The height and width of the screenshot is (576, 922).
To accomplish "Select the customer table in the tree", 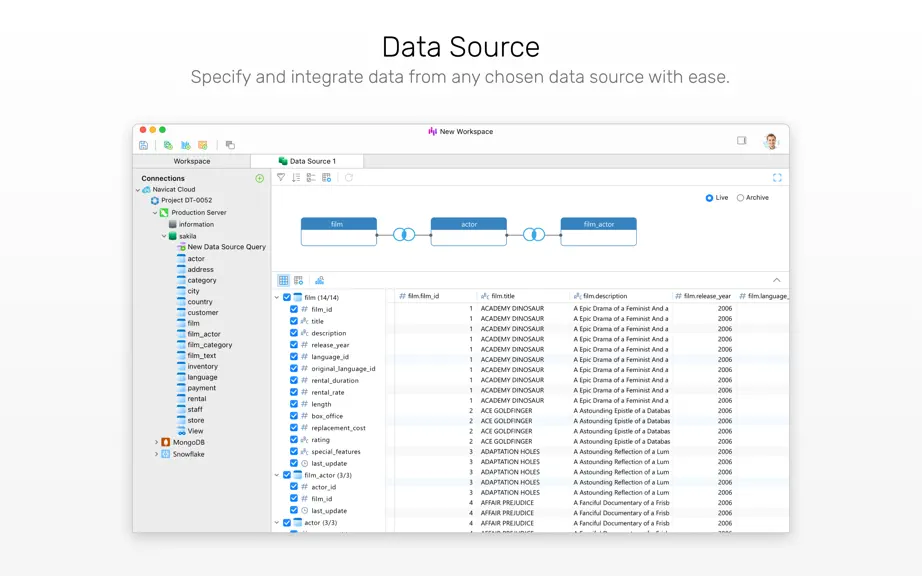I will point(202,313).
